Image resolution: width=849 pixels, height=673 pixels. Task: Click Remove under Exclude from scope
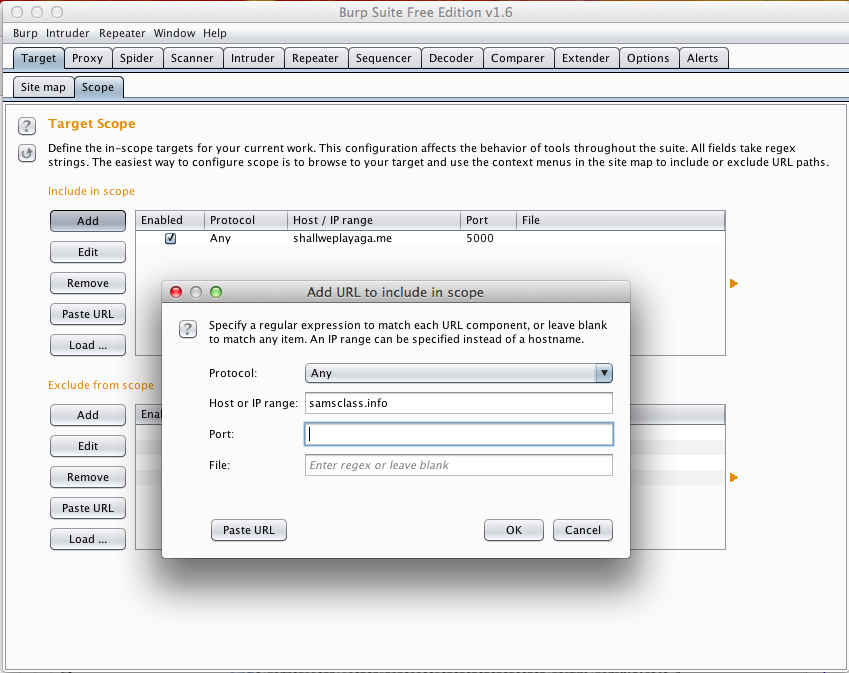(x=88, y=477)
